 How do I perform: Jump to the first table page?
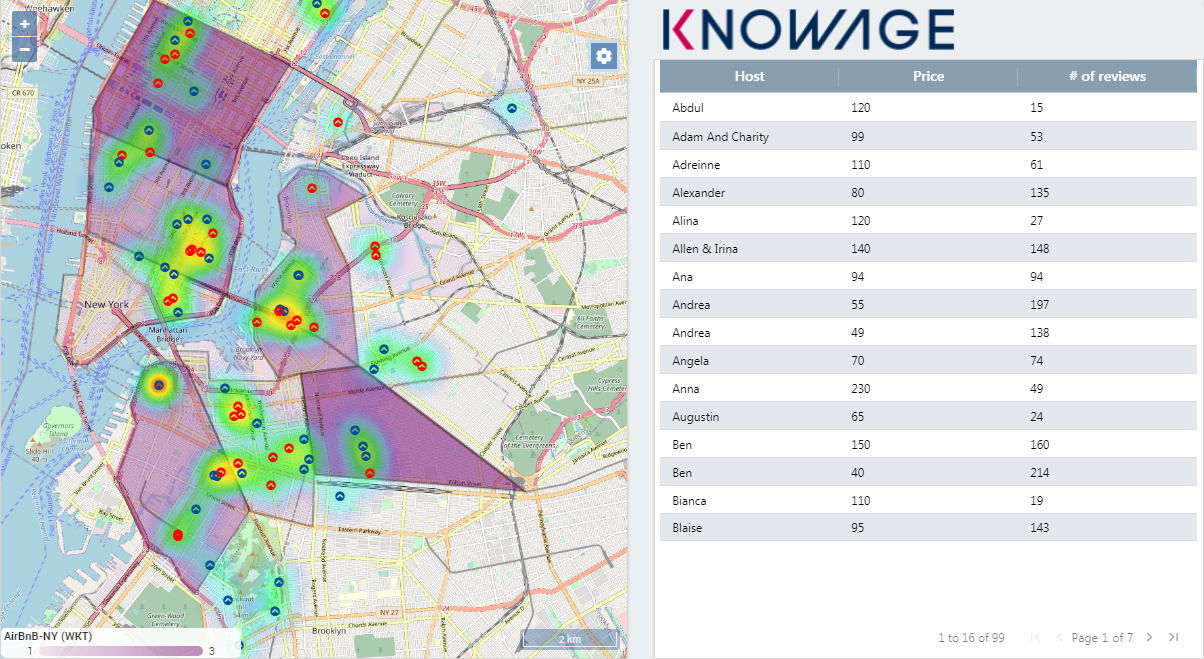click(1035, 637)
